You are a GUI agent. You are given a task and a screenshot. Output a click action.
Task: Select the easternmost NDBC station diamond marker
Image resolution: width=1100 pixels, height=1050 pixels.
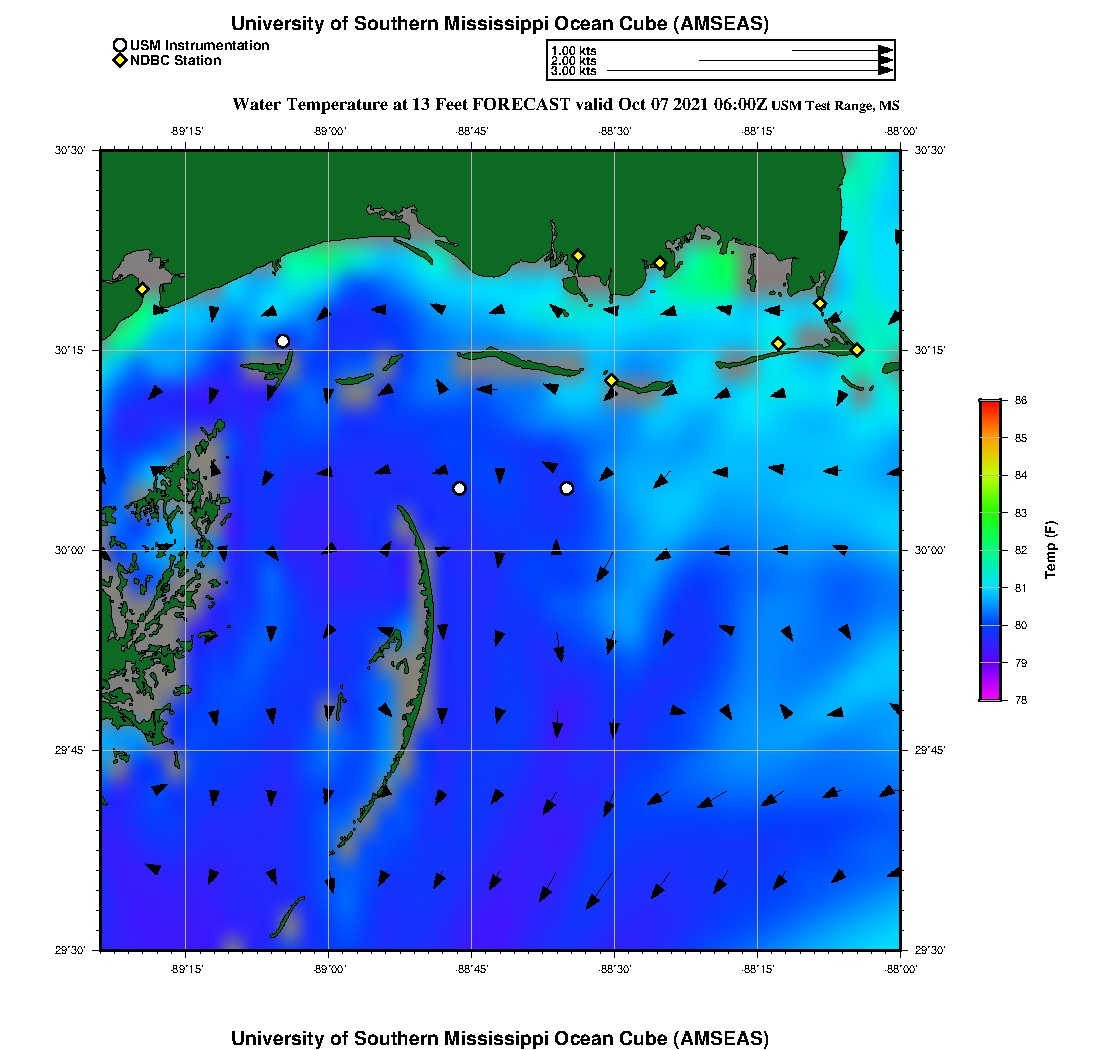click(x=857, y=349)
